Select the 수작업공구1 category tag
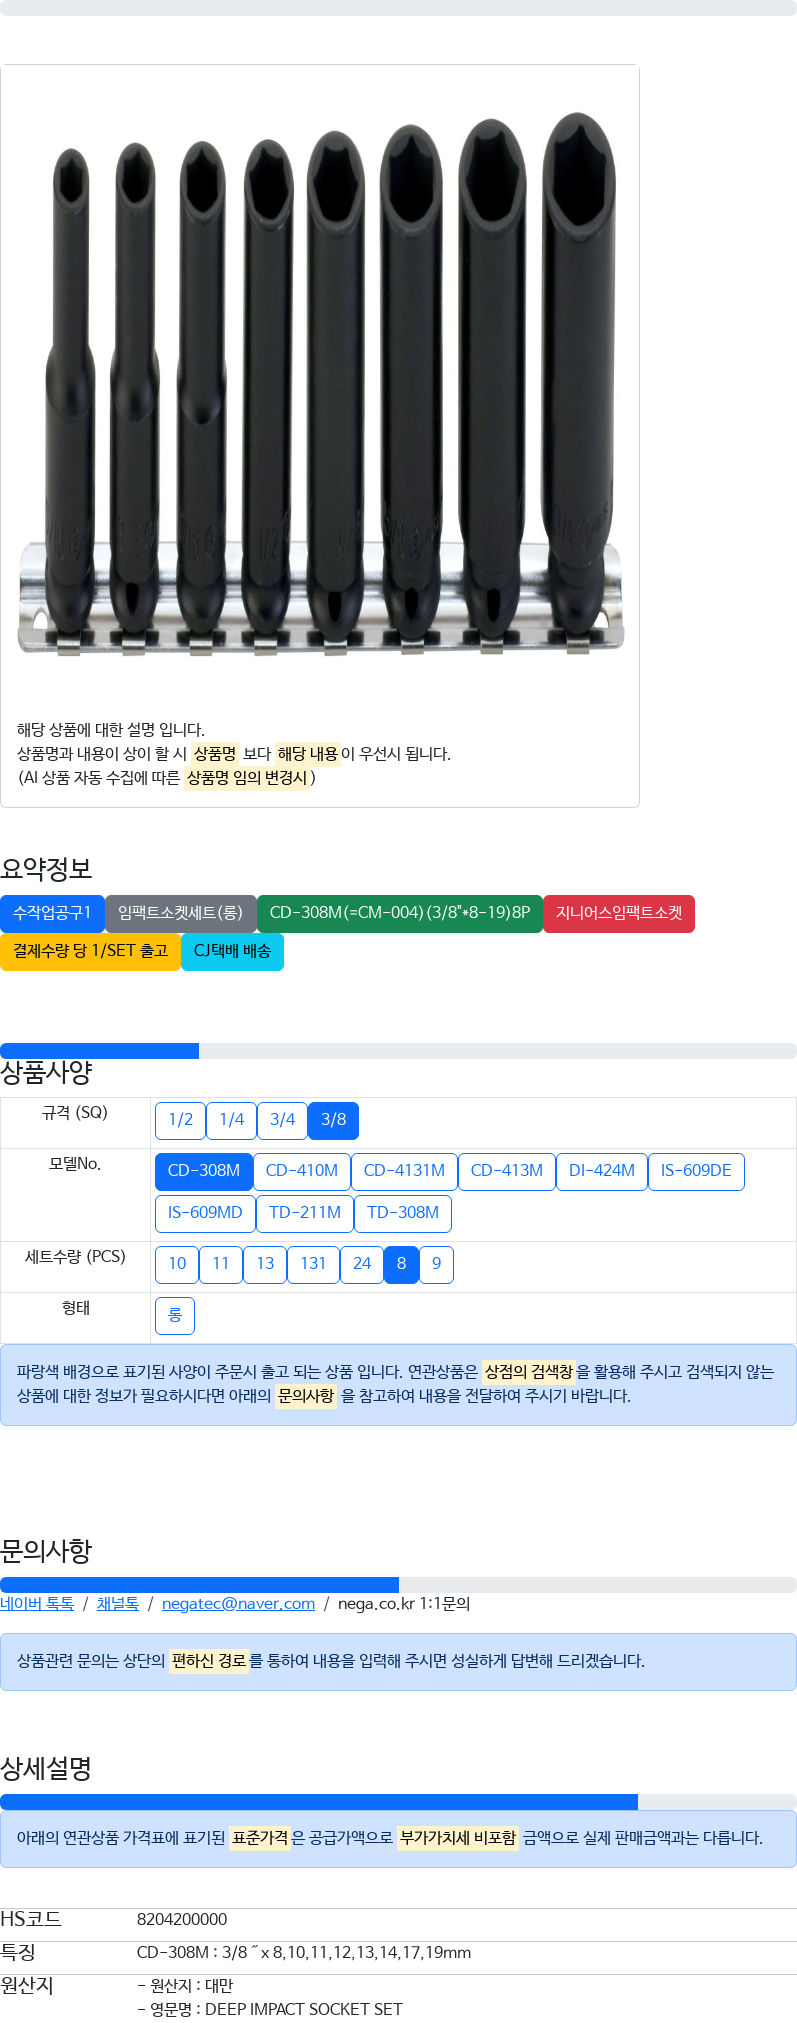The height and width of the screenshot is (2023, 797). coord(52,913)
